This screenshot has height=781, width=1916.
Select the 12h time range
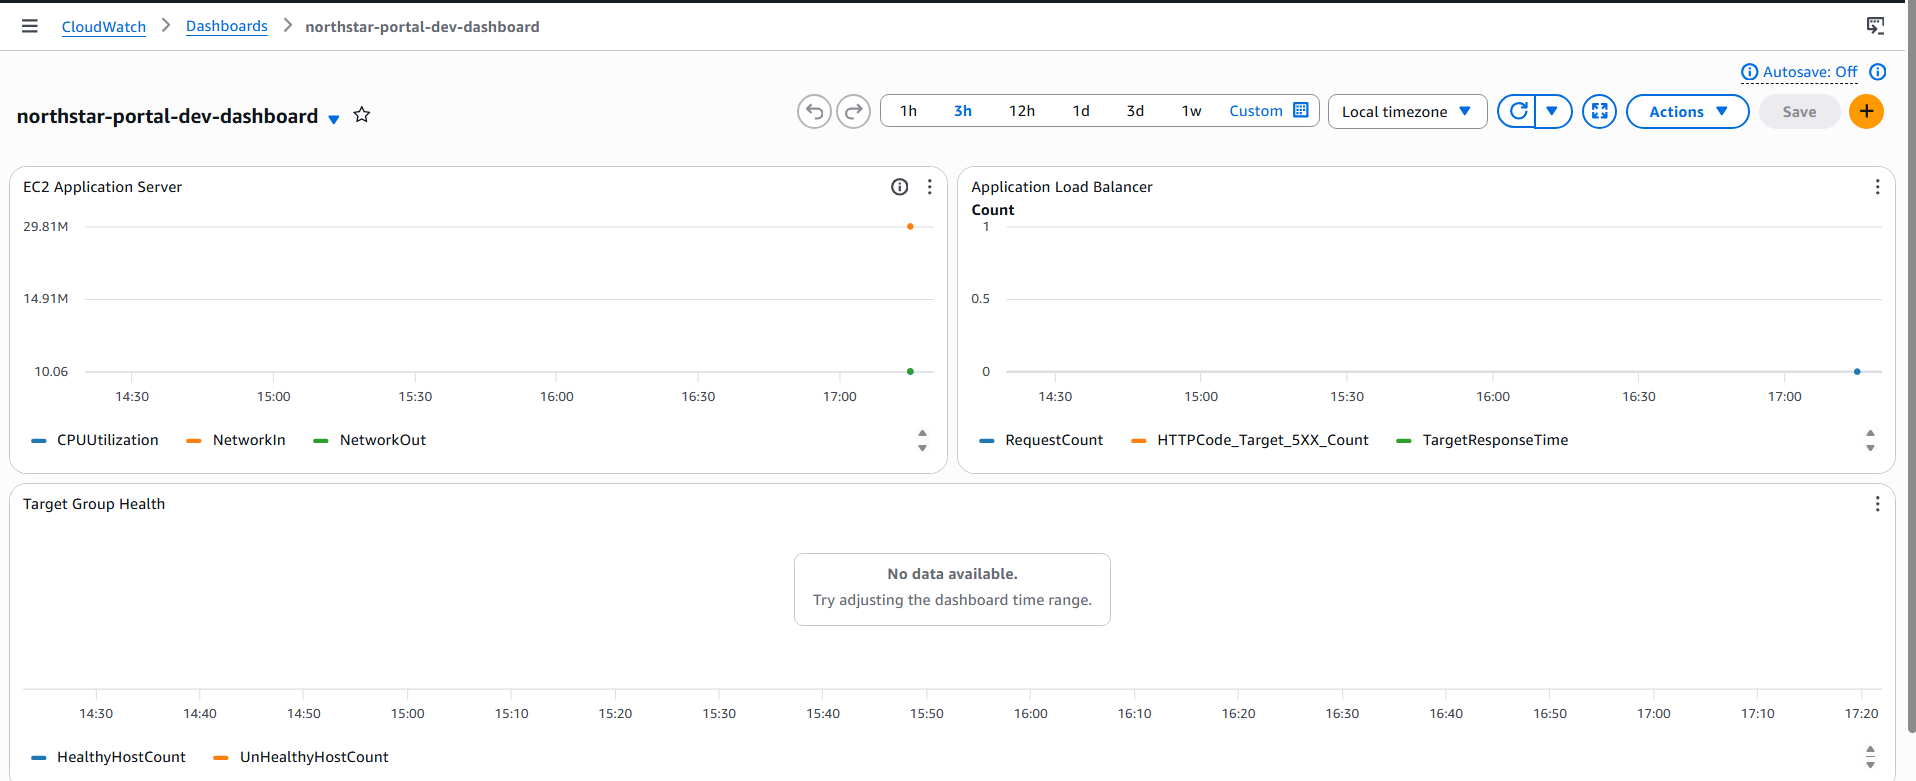click(x=1021, y=111)
